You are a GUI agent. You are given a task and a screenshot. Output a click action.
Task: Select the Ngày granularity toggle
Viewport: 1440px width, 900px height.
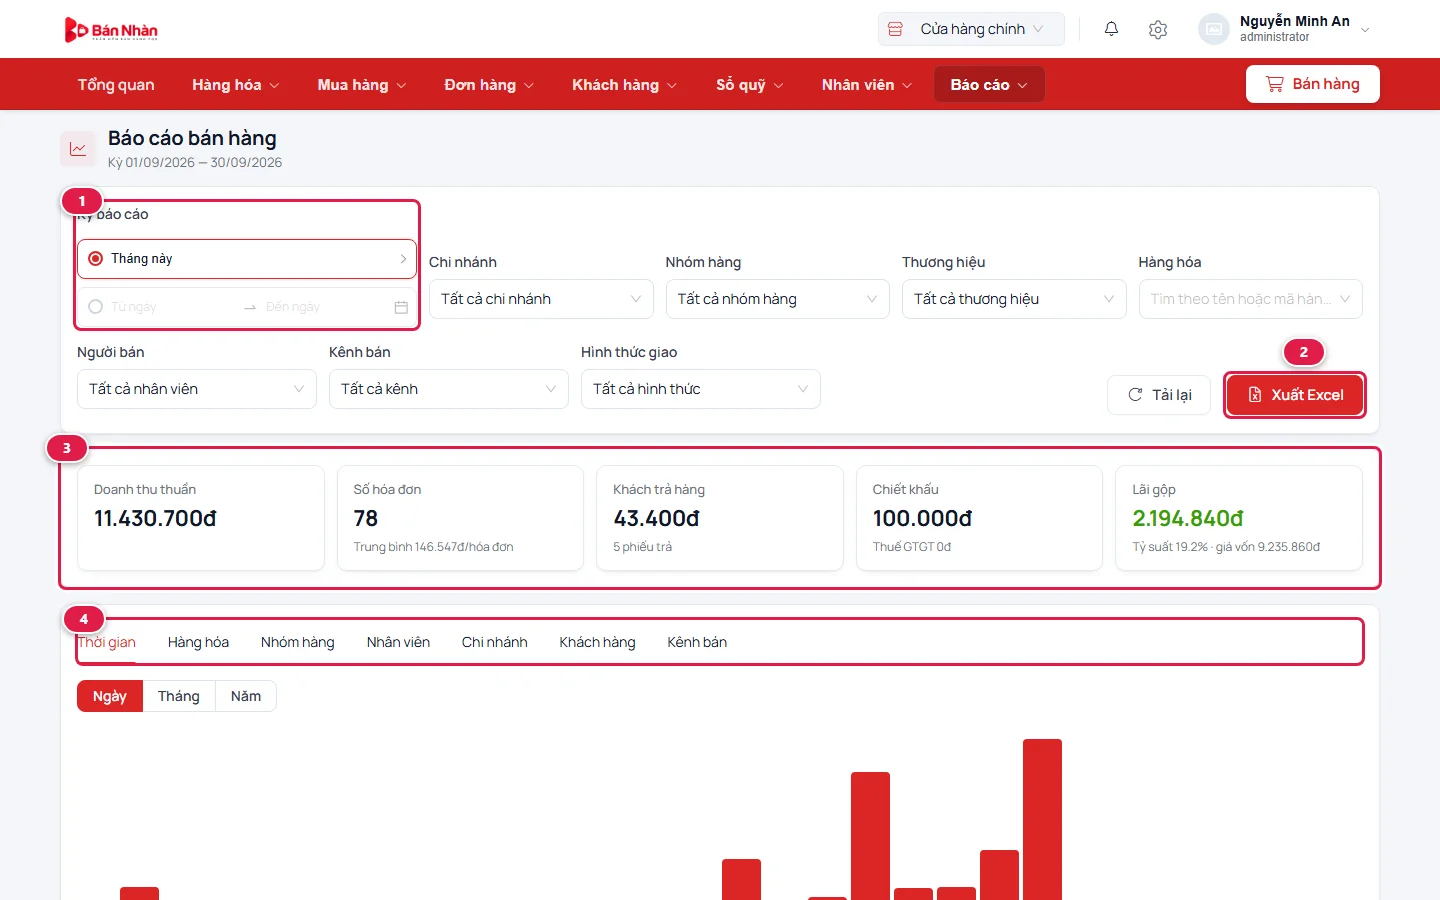tap(110, 696)
